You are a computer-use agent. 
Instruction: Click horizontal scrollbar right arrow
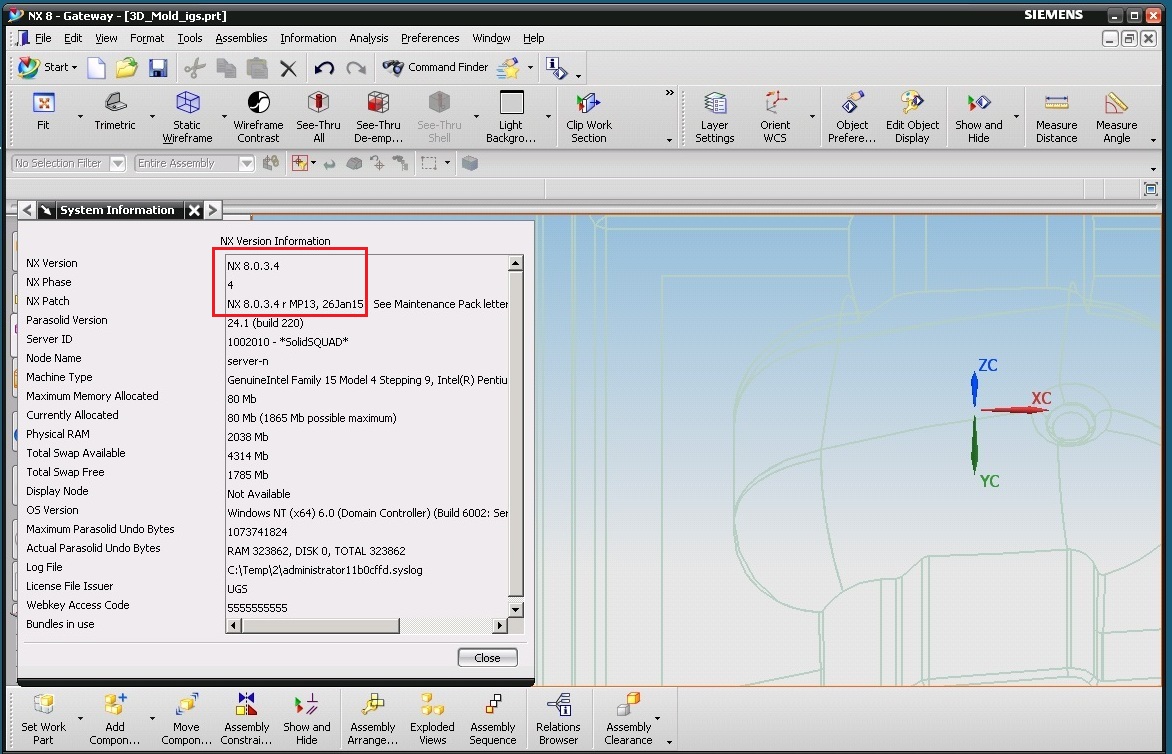[499, 625]
